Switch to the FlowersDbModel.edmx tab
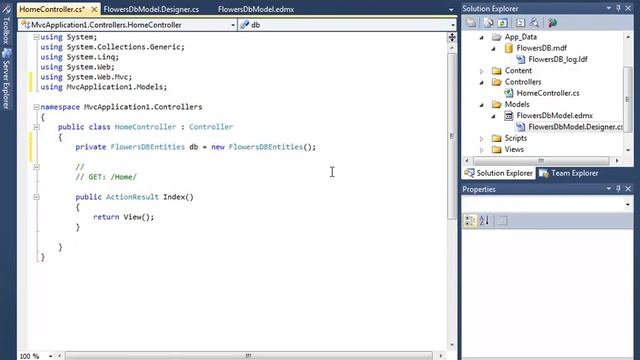 point(256,9)
